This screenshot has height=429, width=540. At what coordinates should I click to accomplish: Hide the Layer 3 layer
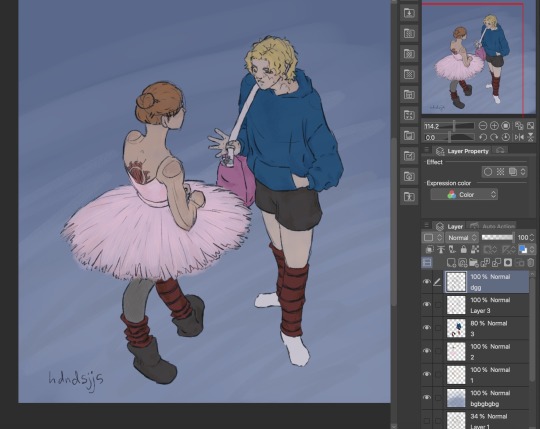[x=427, y=305]
